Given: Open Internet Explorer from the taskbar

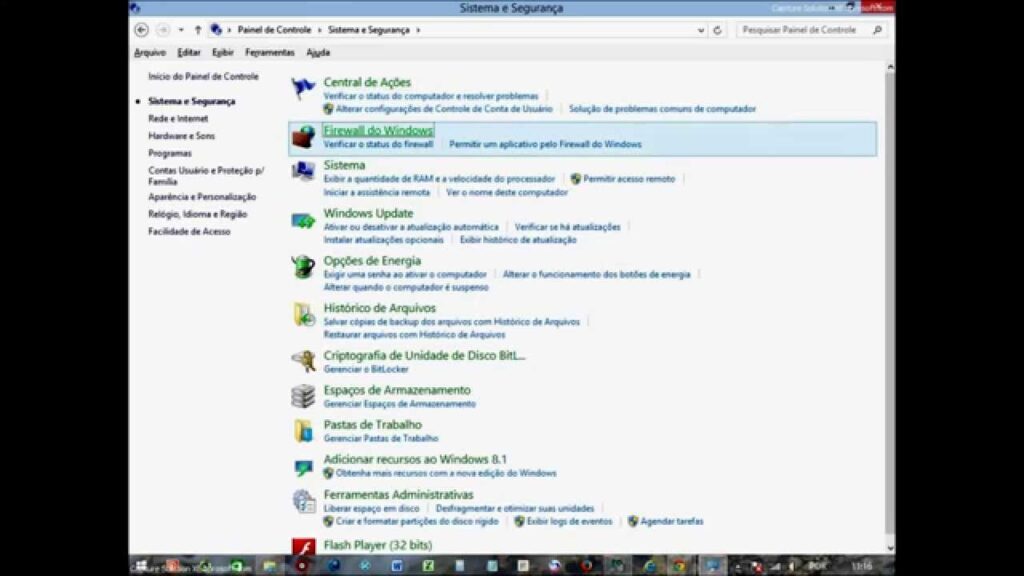Looking at the screenshot, I should 648,566.
